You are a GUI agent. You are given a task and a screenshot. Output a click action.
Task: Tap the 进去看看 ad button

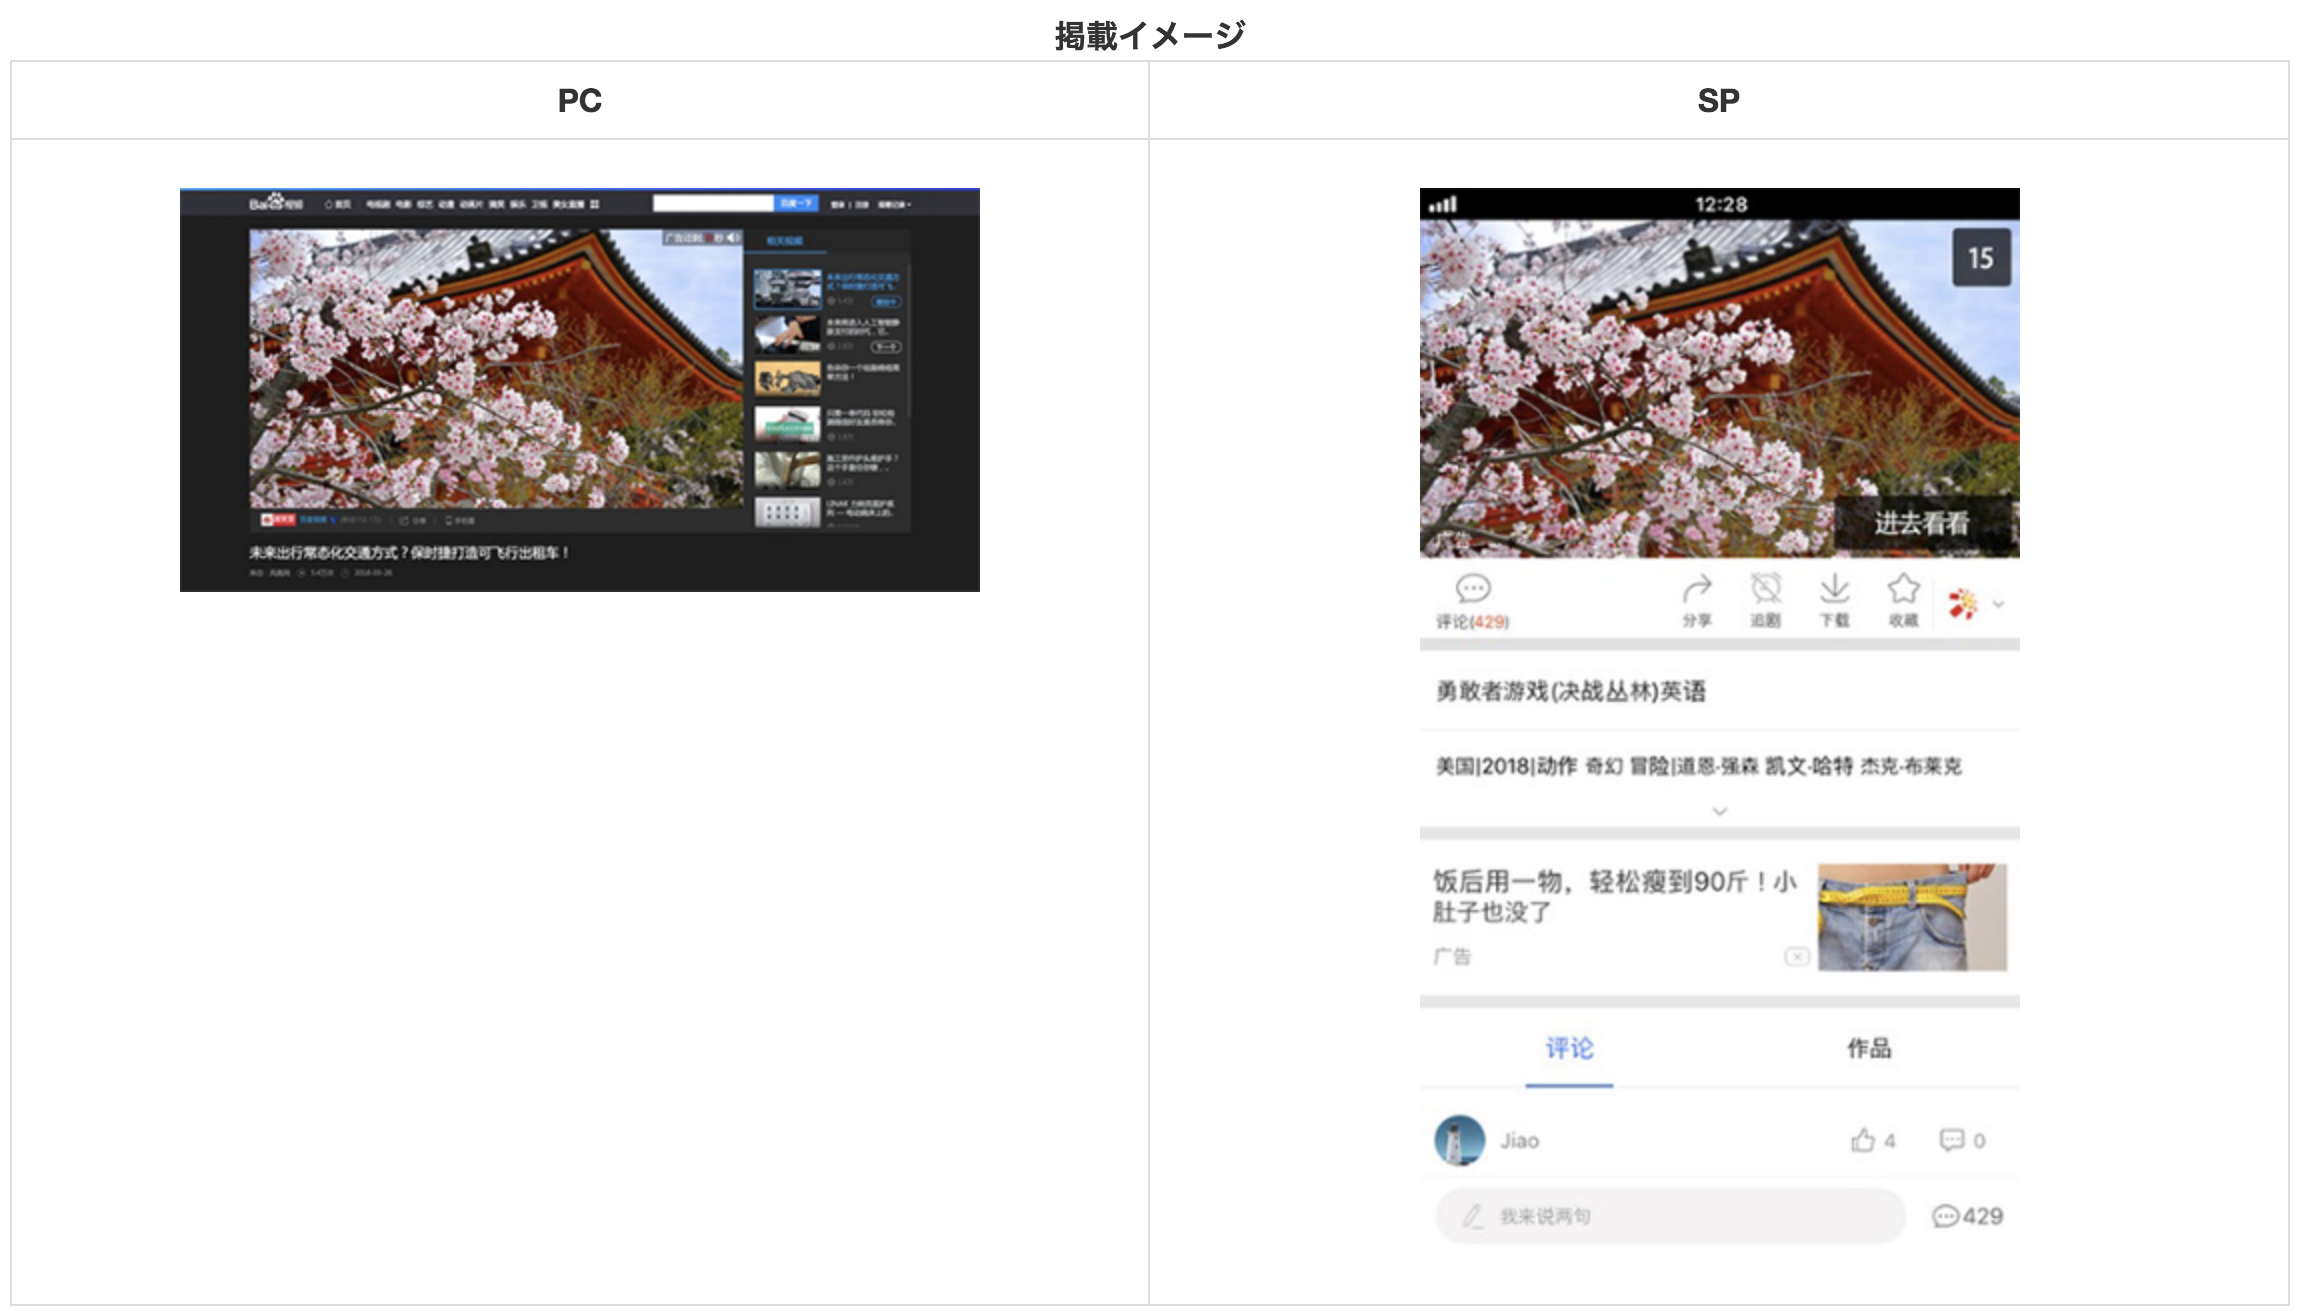pyautogui.click(x=1921, y=523)
